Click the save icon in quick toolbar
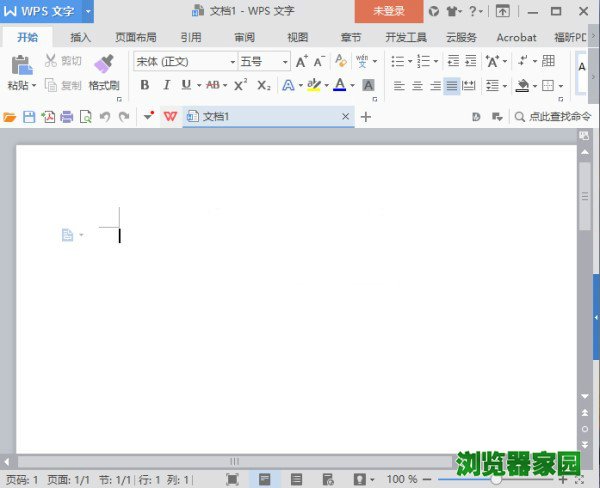Image resolution: width=600 pixels, height=488 pixels. [29, 117]
